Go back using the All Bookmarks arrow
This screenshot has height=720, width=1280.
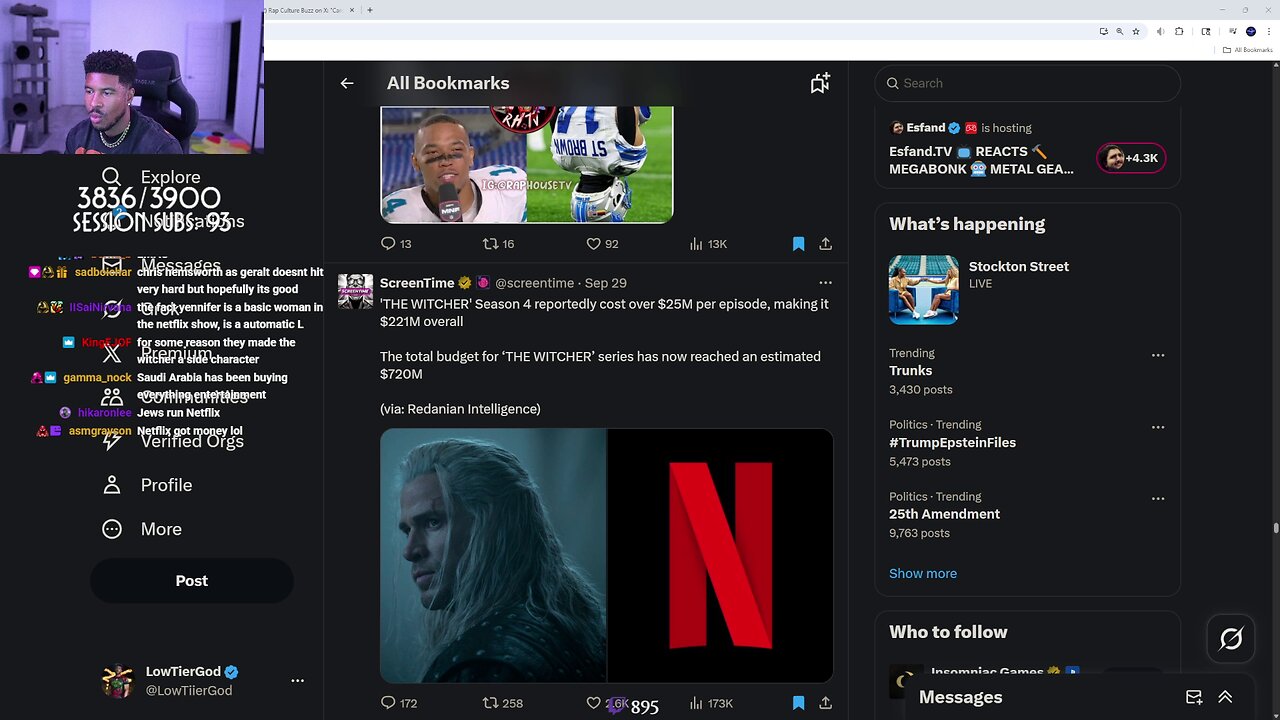tap(347, 83)
